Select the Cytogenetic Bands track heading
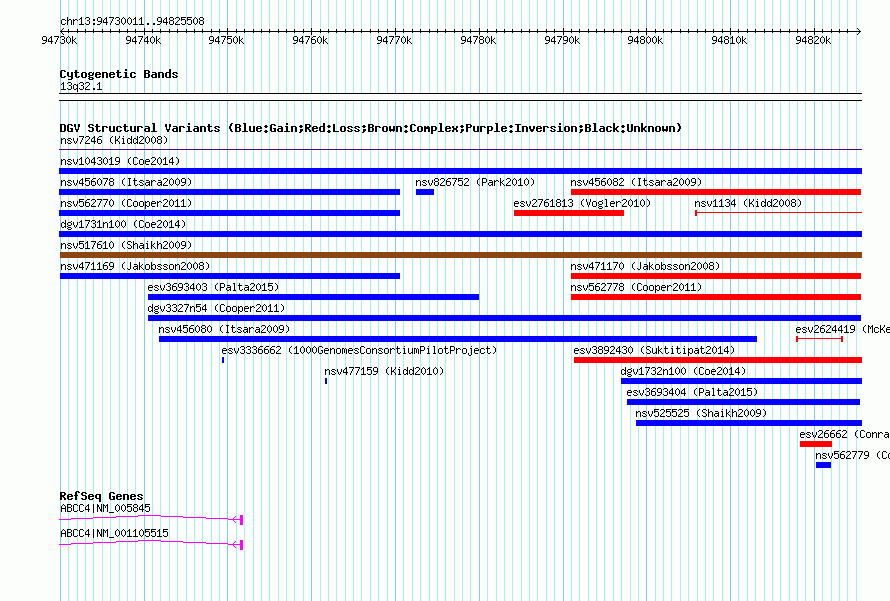890x601 pixels. 119,74
